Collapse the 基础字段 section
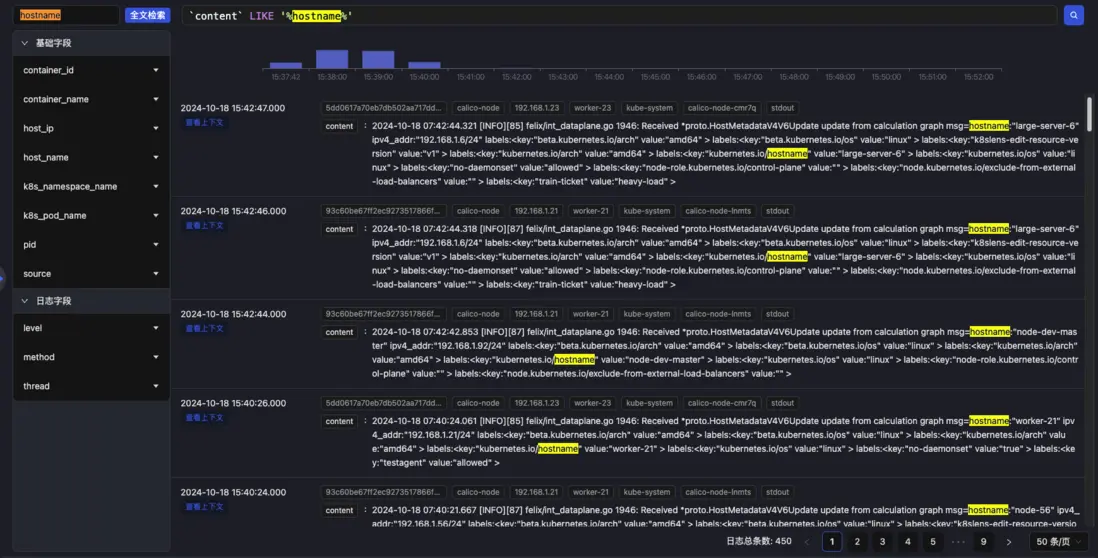This screenshot has height=558, width=1098. pos(25,43)
